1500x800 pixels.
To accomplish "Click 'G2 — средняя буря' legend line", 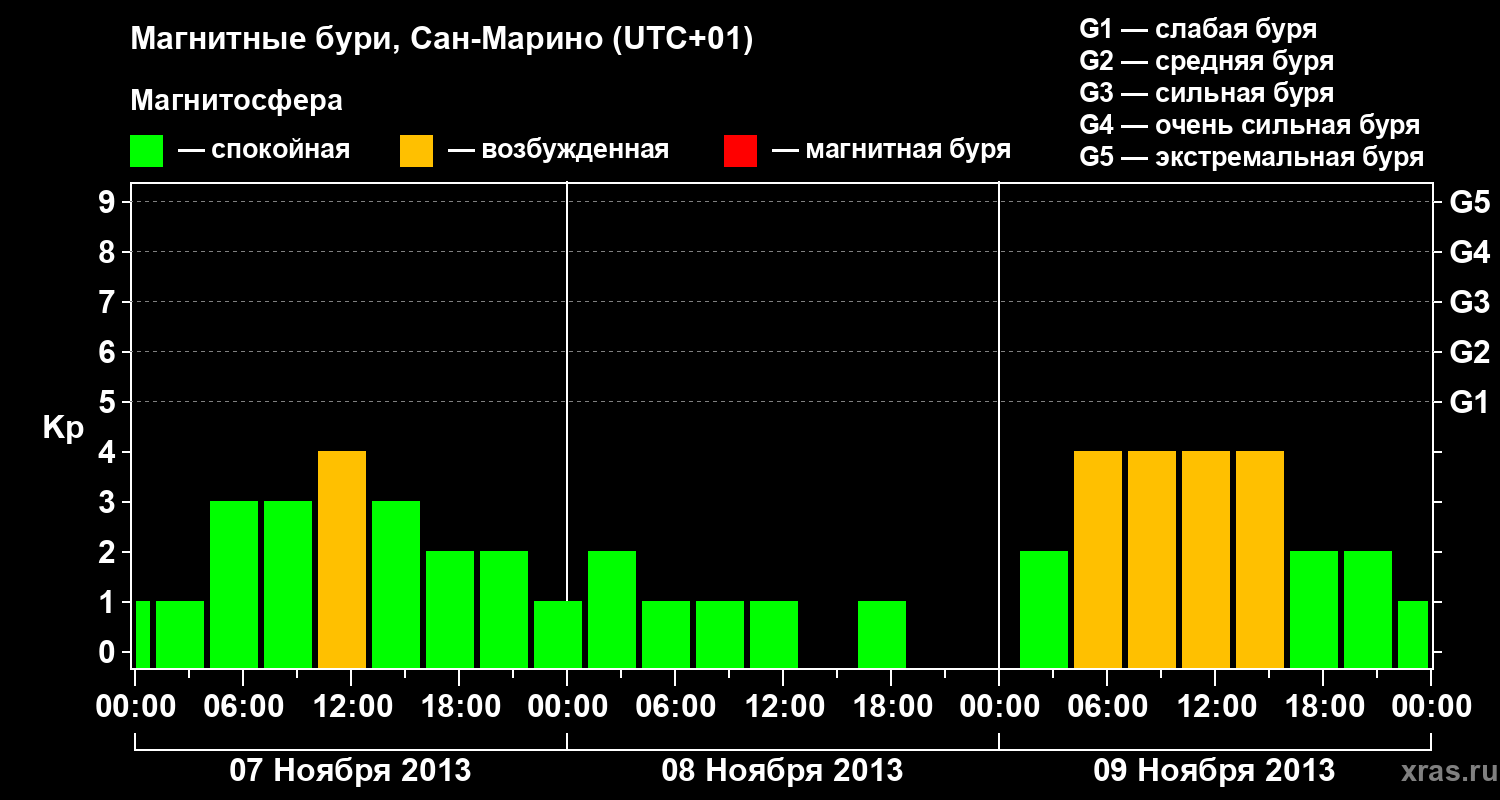I will tap(1206, 61).
